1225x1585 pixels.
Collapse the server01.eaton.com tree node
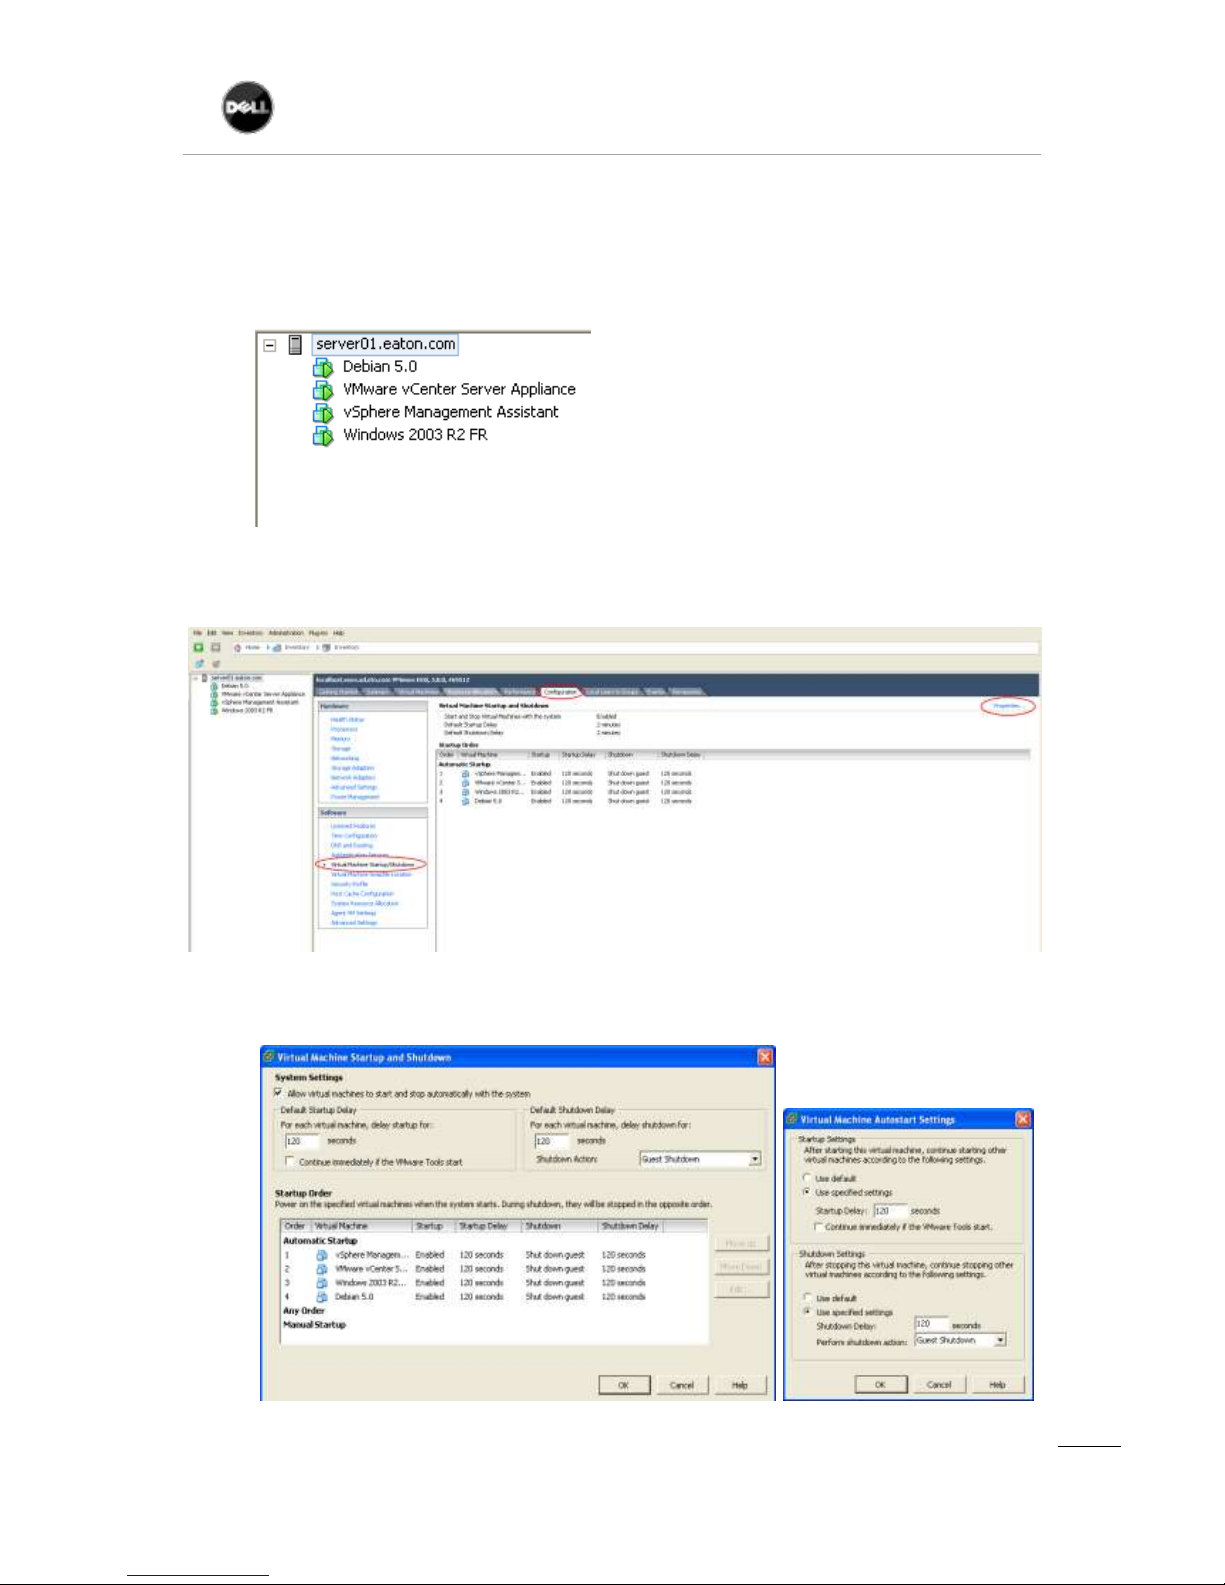[x=269, y=345]
